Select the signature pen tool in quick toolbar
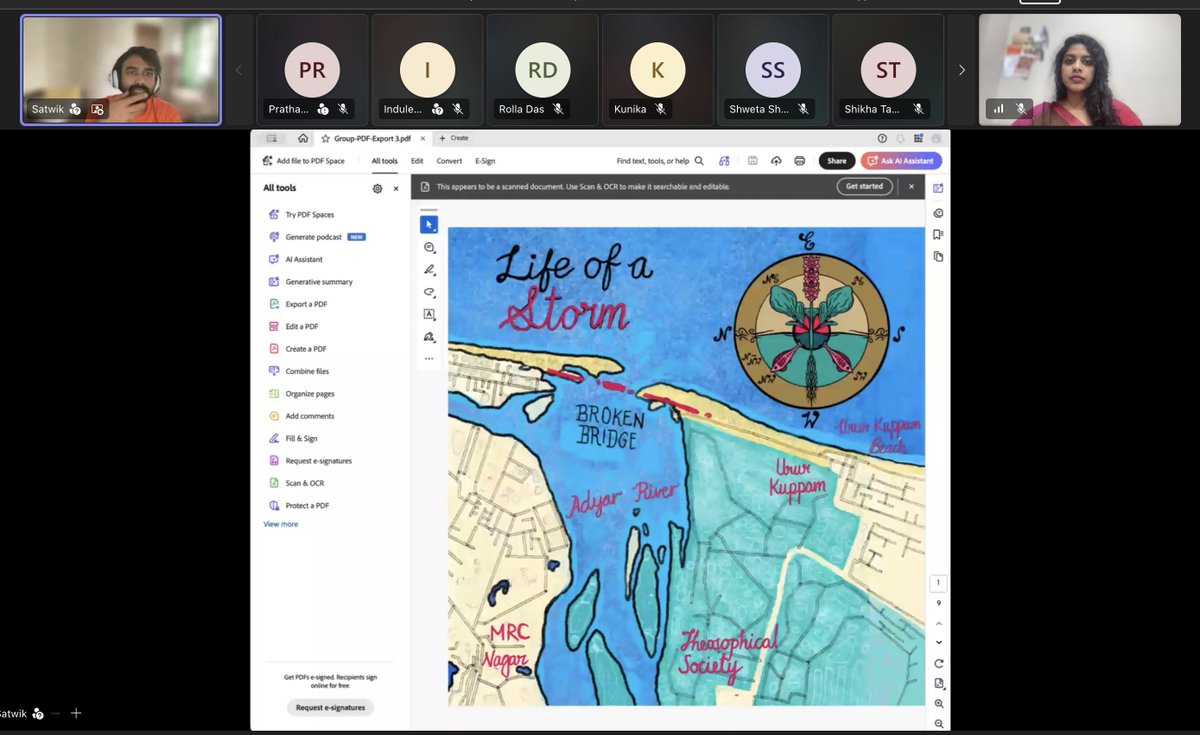 click(x=429, y=337)
